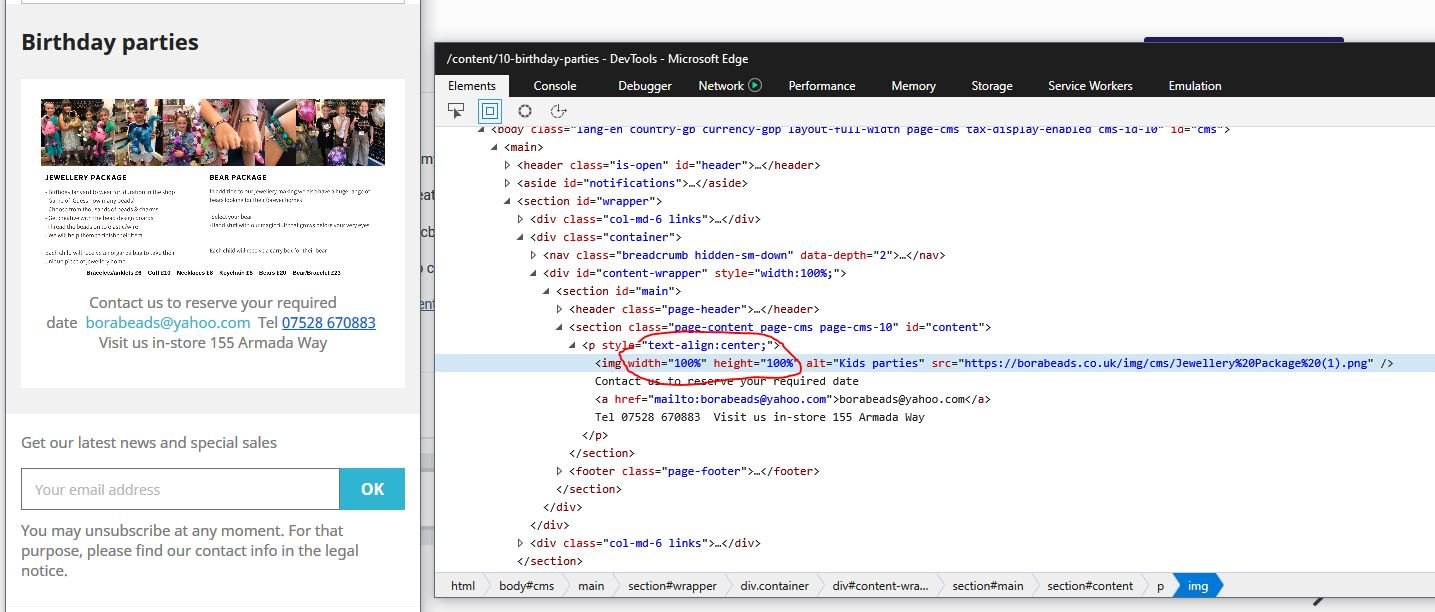The height and width of the screenshot is (612, 1435).
Task: Focus the 'Your email address' input field
Action: click(180, 489)
